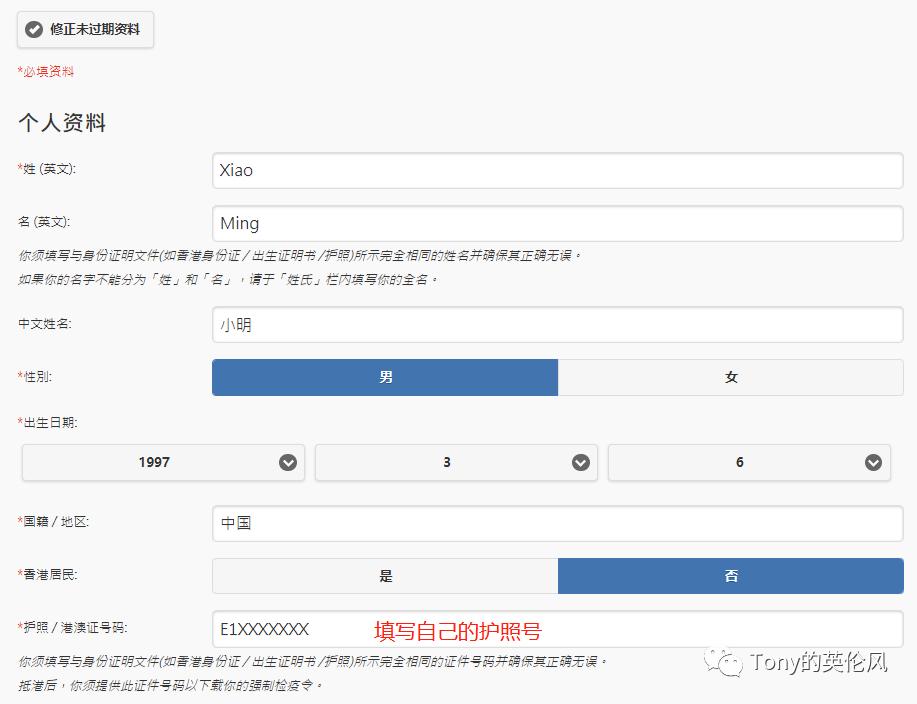Open the birth year dropdown showing 1997

click(163, 463)
